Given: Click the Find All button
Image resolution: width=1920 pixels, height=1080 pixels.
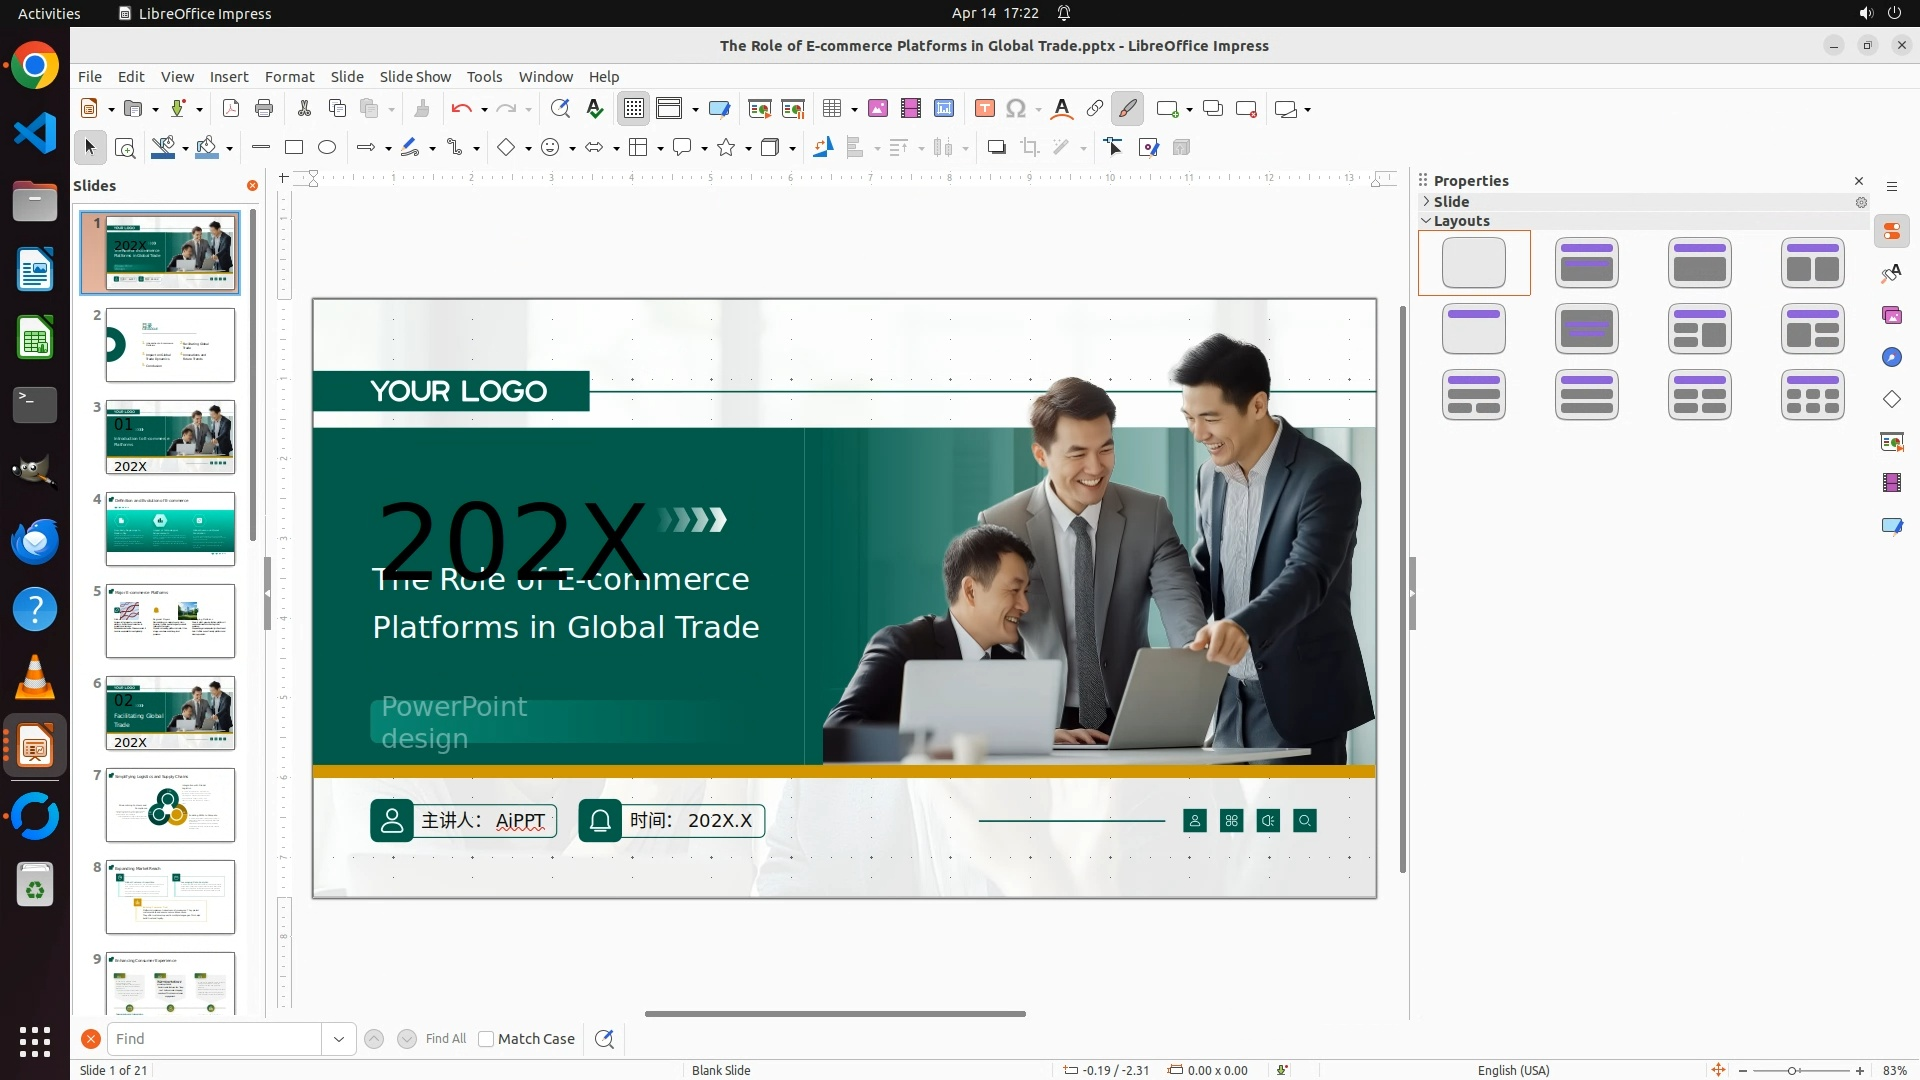Looking at the screenshot, I should (445, 1039).
